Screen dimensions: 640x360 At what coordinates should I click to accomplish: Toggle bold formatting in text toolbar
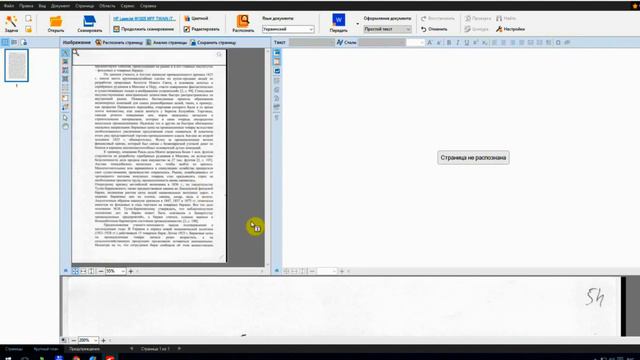[x=449, y=42]
